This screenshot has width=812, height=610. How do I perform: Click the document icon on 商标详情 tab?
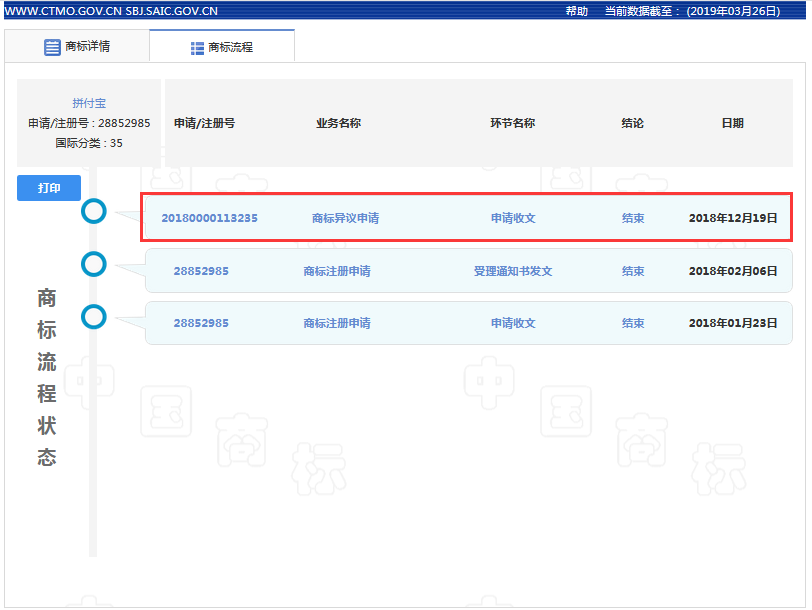coord(52,45)
